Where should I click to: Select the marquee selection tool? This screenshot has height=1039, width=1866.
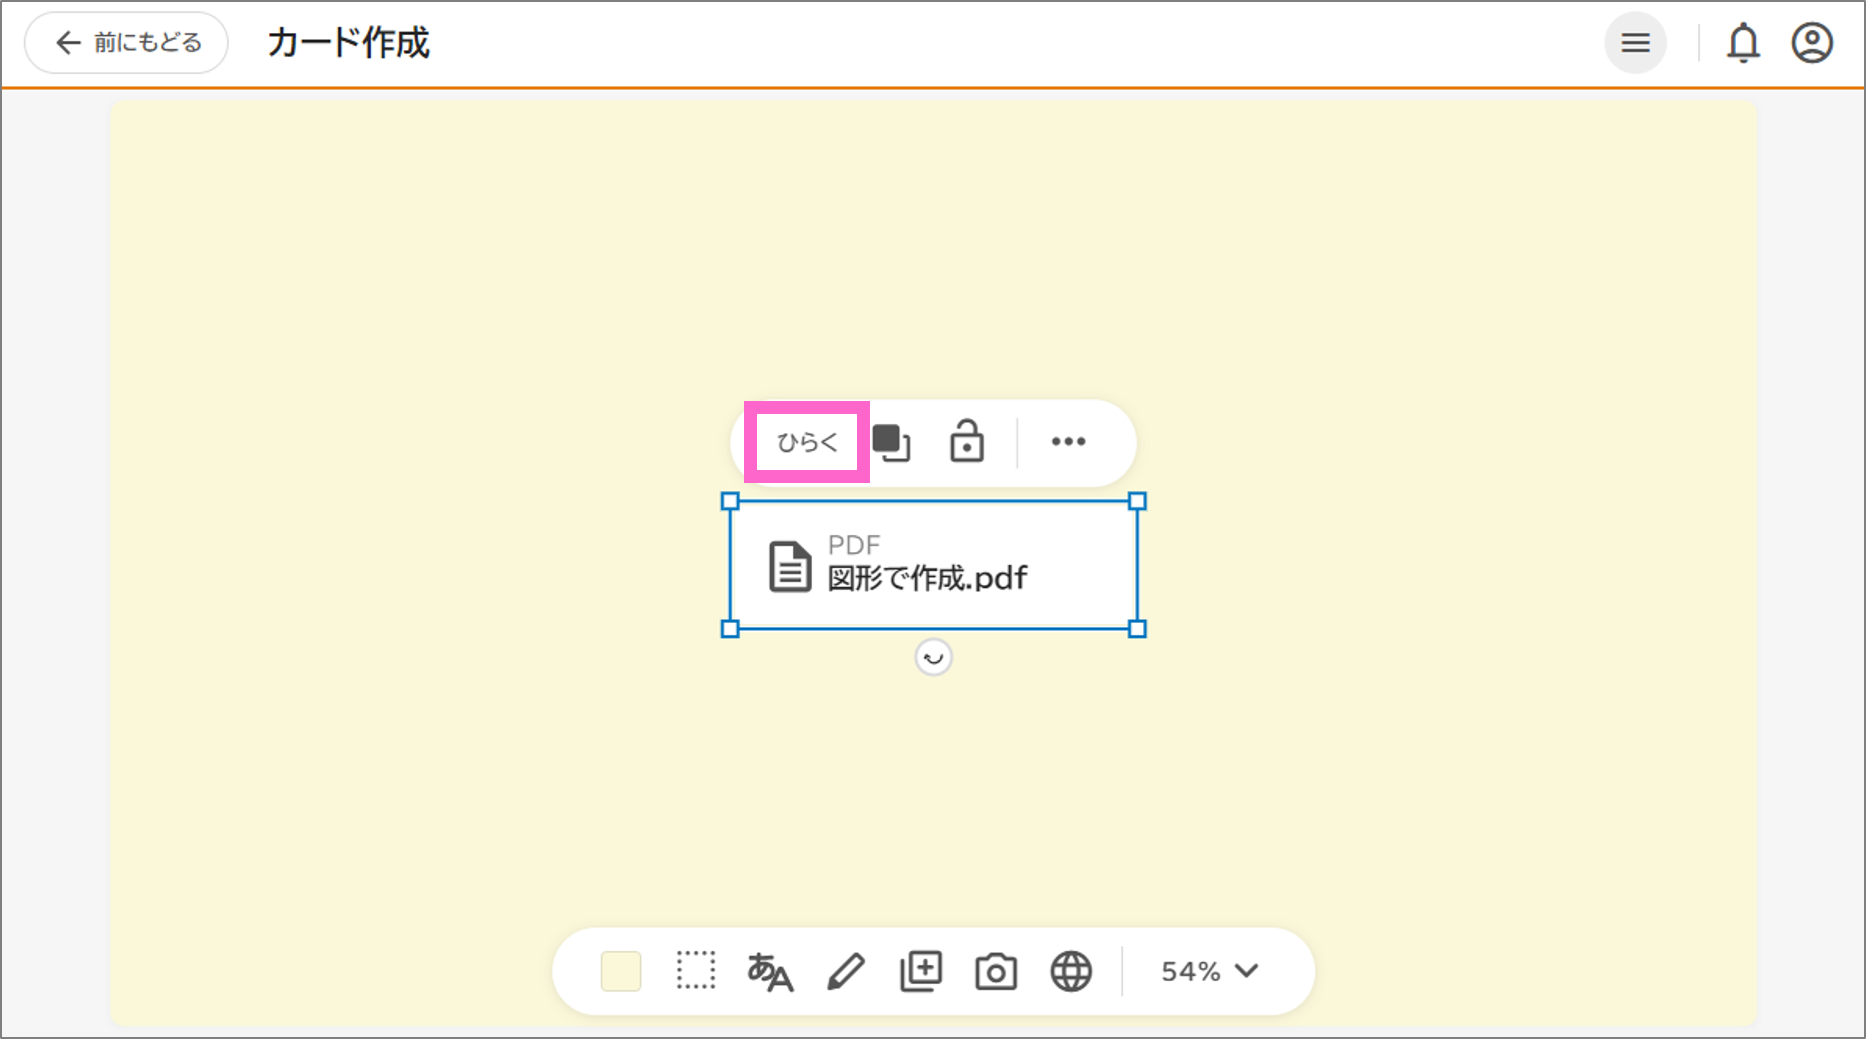click(x=696, y=970)
